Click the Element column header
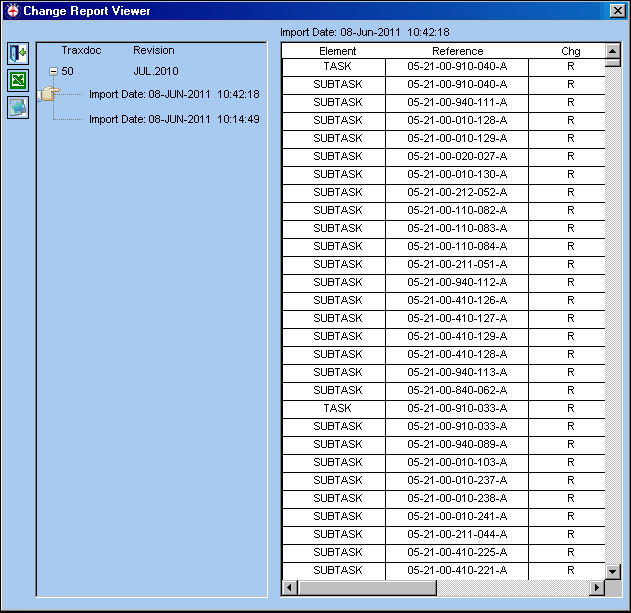The height and width of the screenshot is (613, 631). [337, 51]
